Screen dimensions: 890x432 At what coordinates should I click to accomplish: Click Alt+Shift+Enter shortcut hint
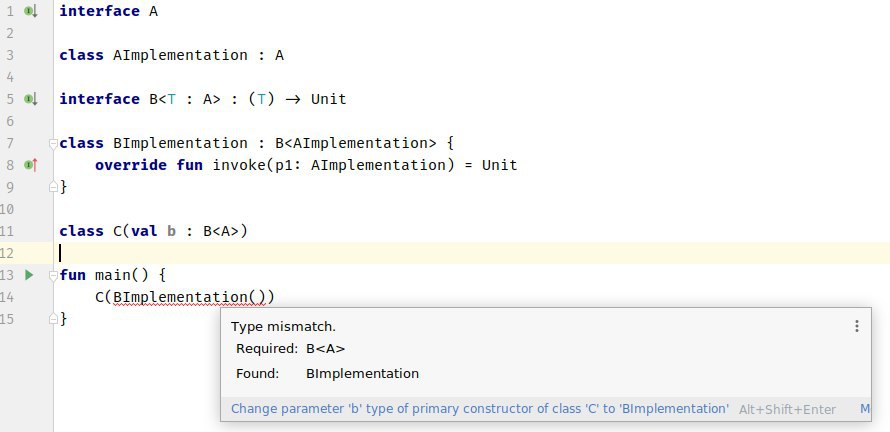pos(787,409)
